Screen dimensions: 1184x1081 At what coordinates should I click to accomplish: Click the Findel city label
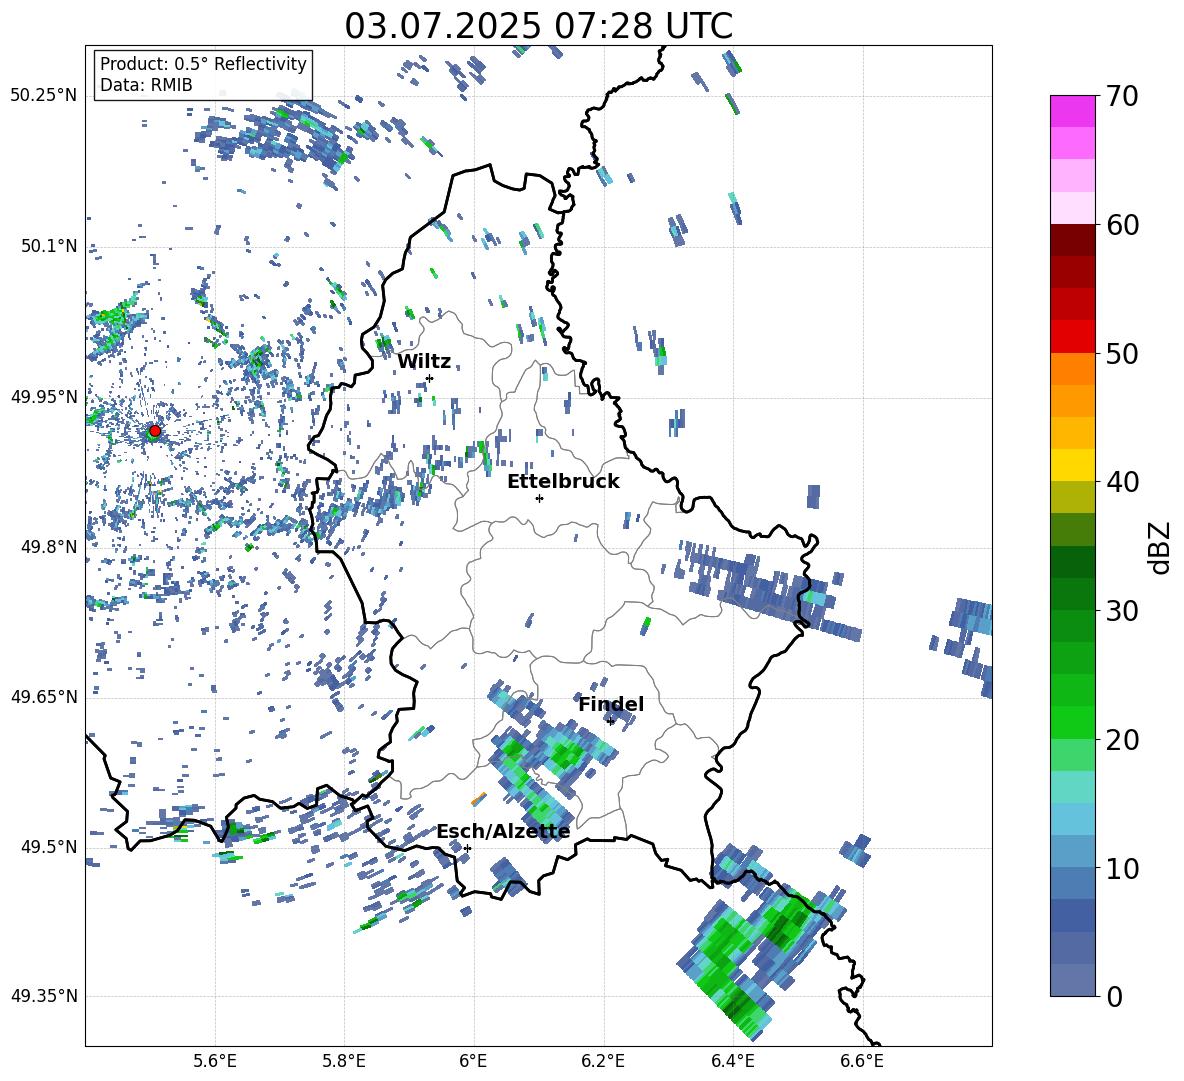(x=611, y=704)
